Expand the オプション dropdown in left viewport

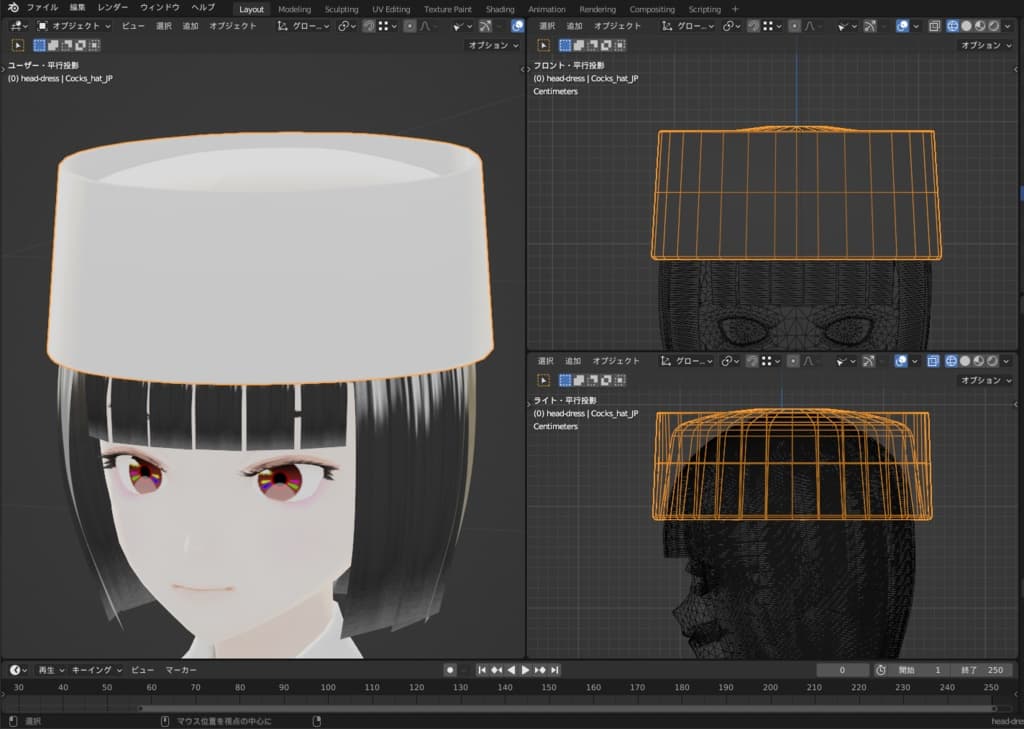(493, 45)
